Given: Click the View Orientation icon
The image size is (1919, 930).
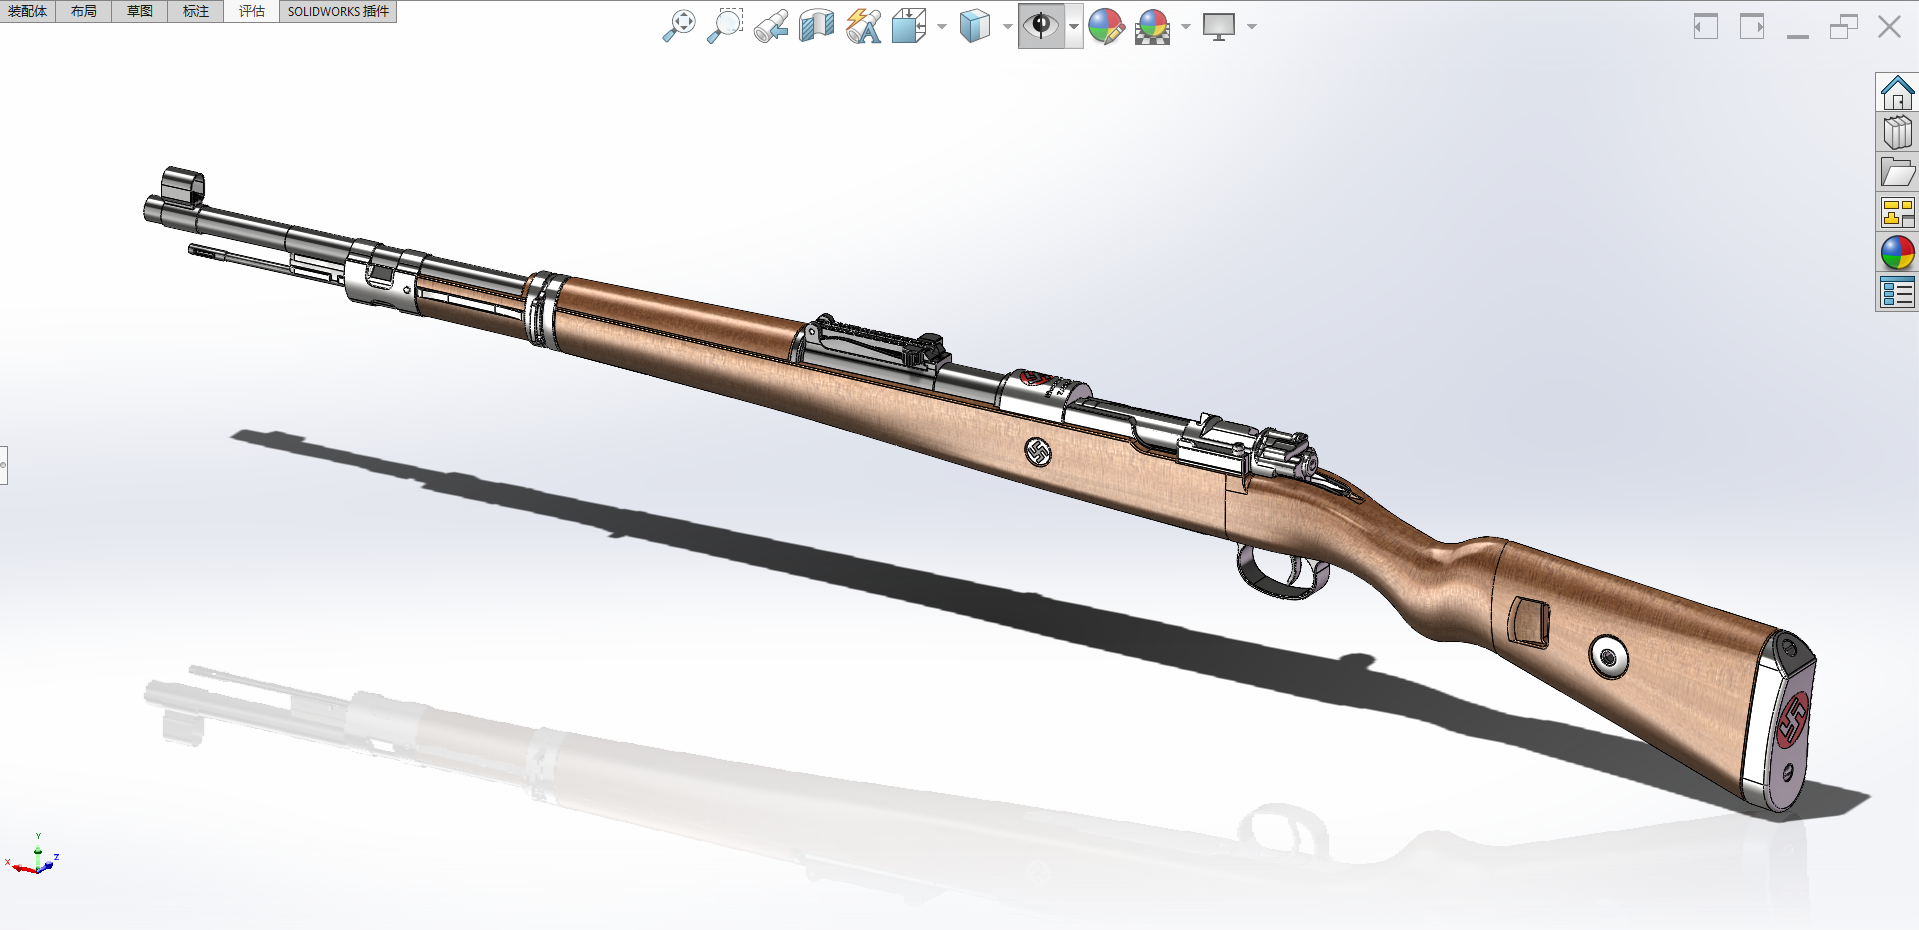Looking at the screenshot, I should [909, 26].
